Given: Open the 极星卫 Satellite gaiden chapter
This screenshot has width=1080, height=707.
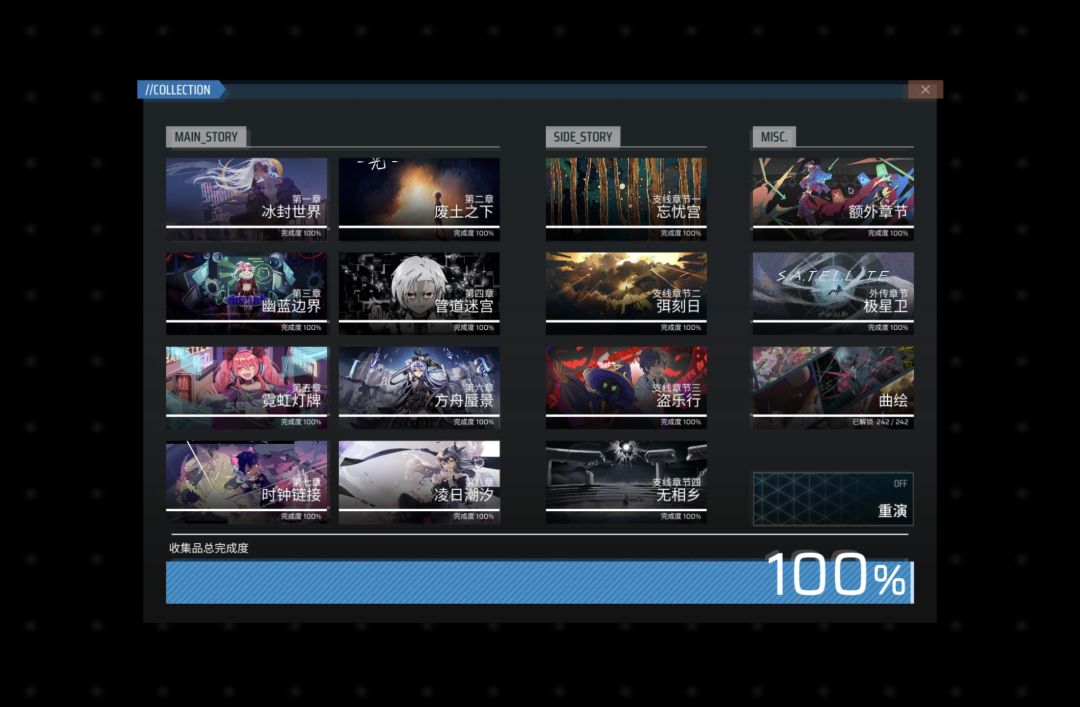Looking at the screenshot, I should (833, 293).
